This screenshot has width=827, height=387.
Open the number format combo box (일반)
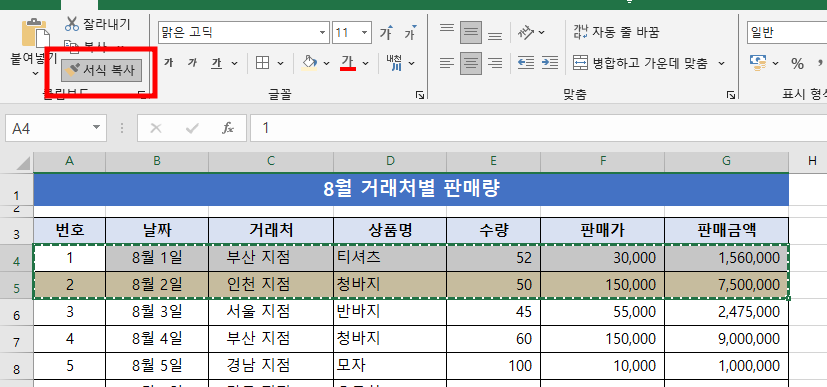pos(787,33)
